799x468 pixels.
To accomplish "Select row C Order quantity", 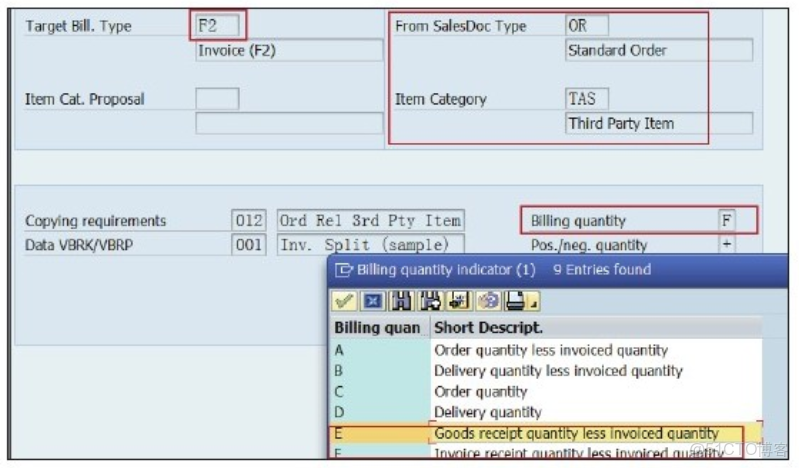I will [546, 392].
